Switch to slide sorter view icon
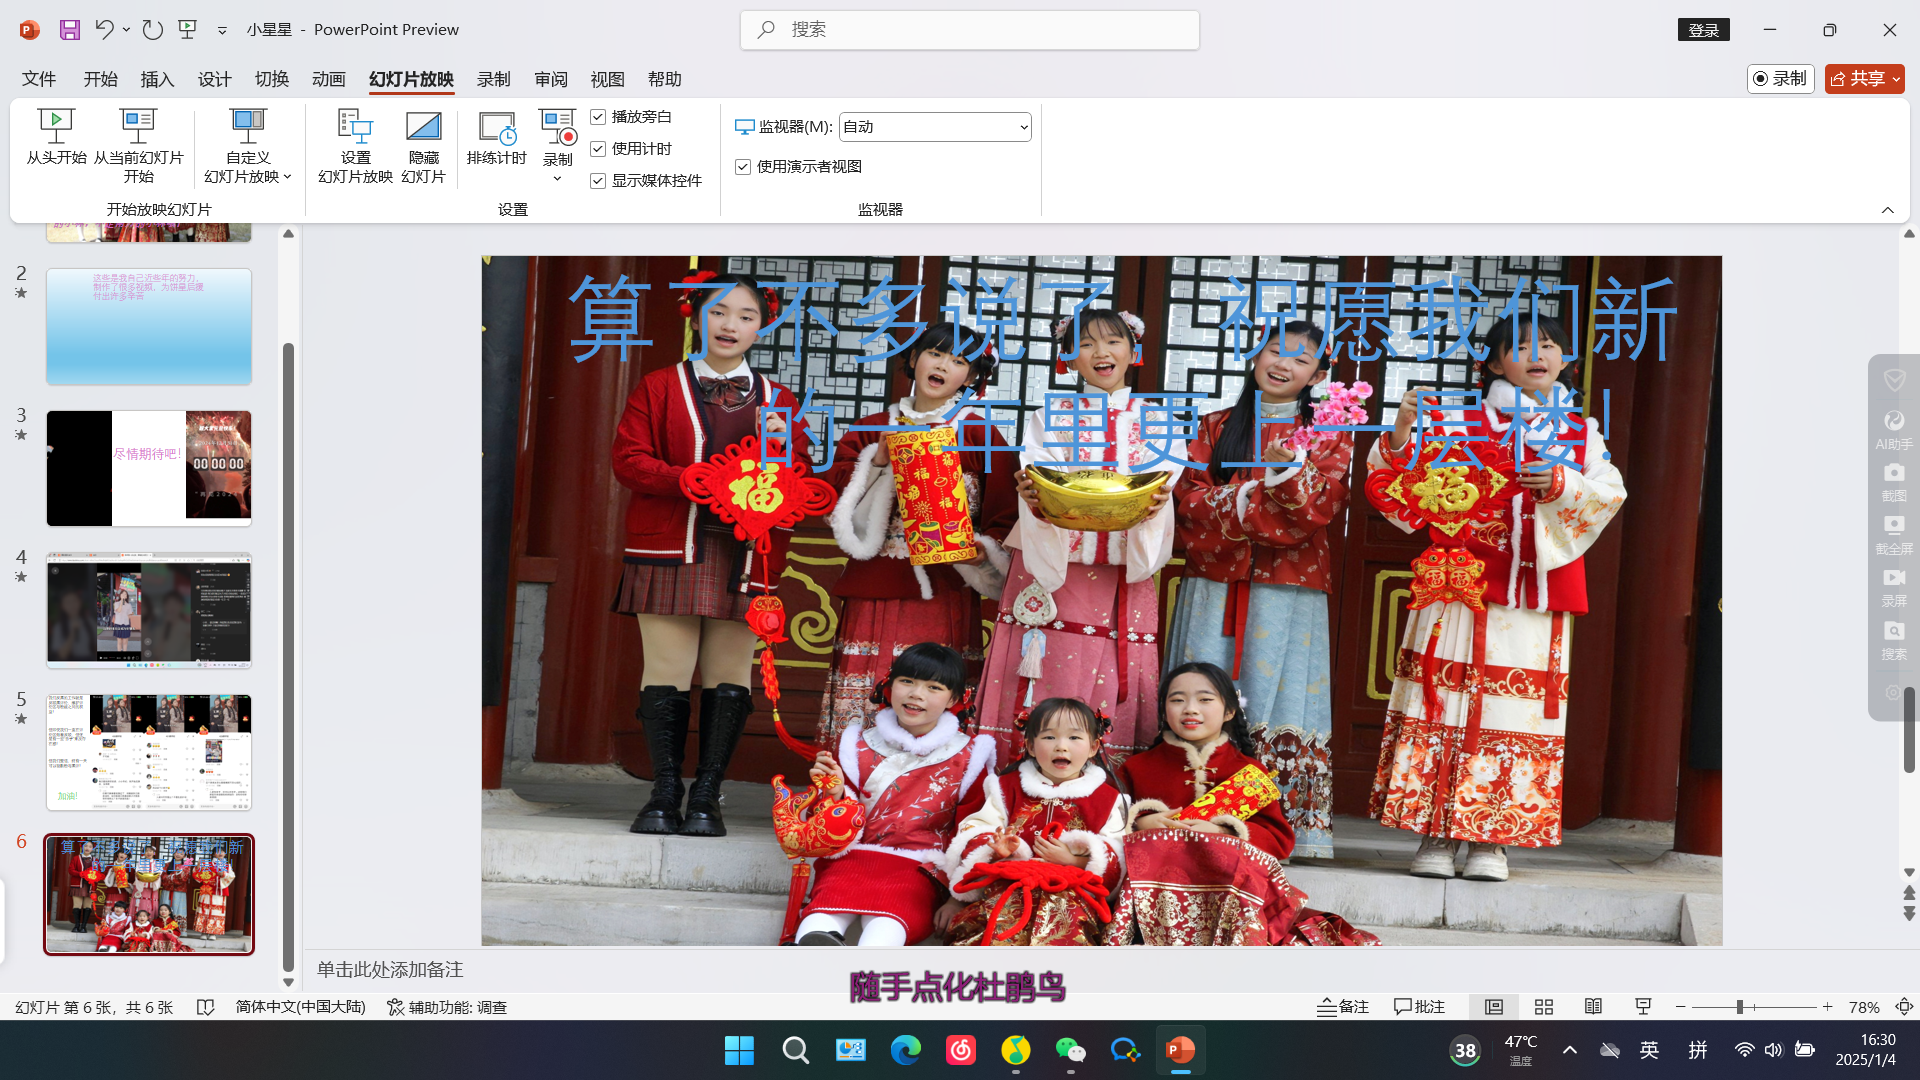This screenshot has width=1920, height=1080. (x=1544, y=1007)
